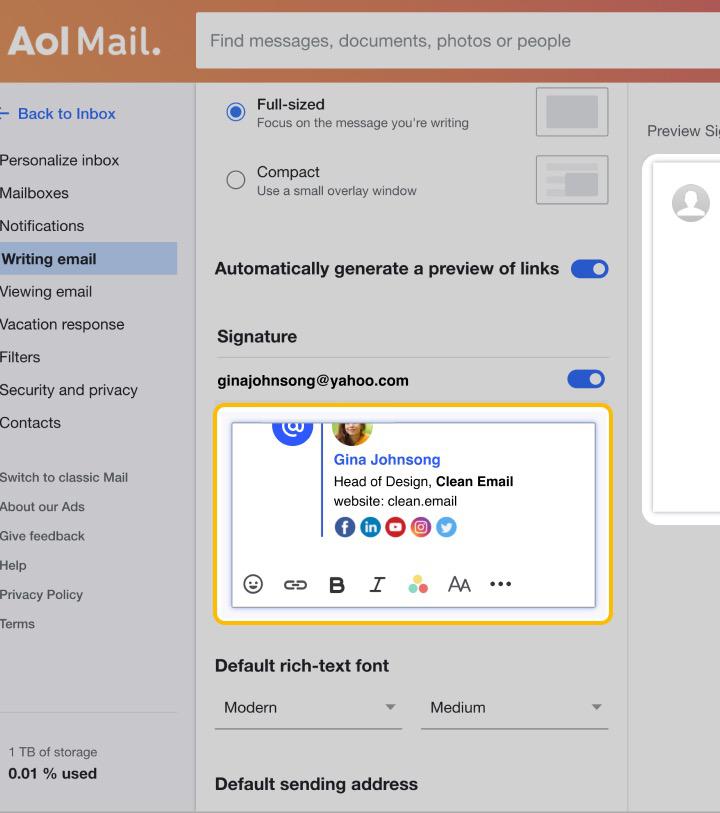Image resolution: width=720 pixels, height=813 pixels.
Task: Open the Modern font family dropdown
Action: [308, 708]
